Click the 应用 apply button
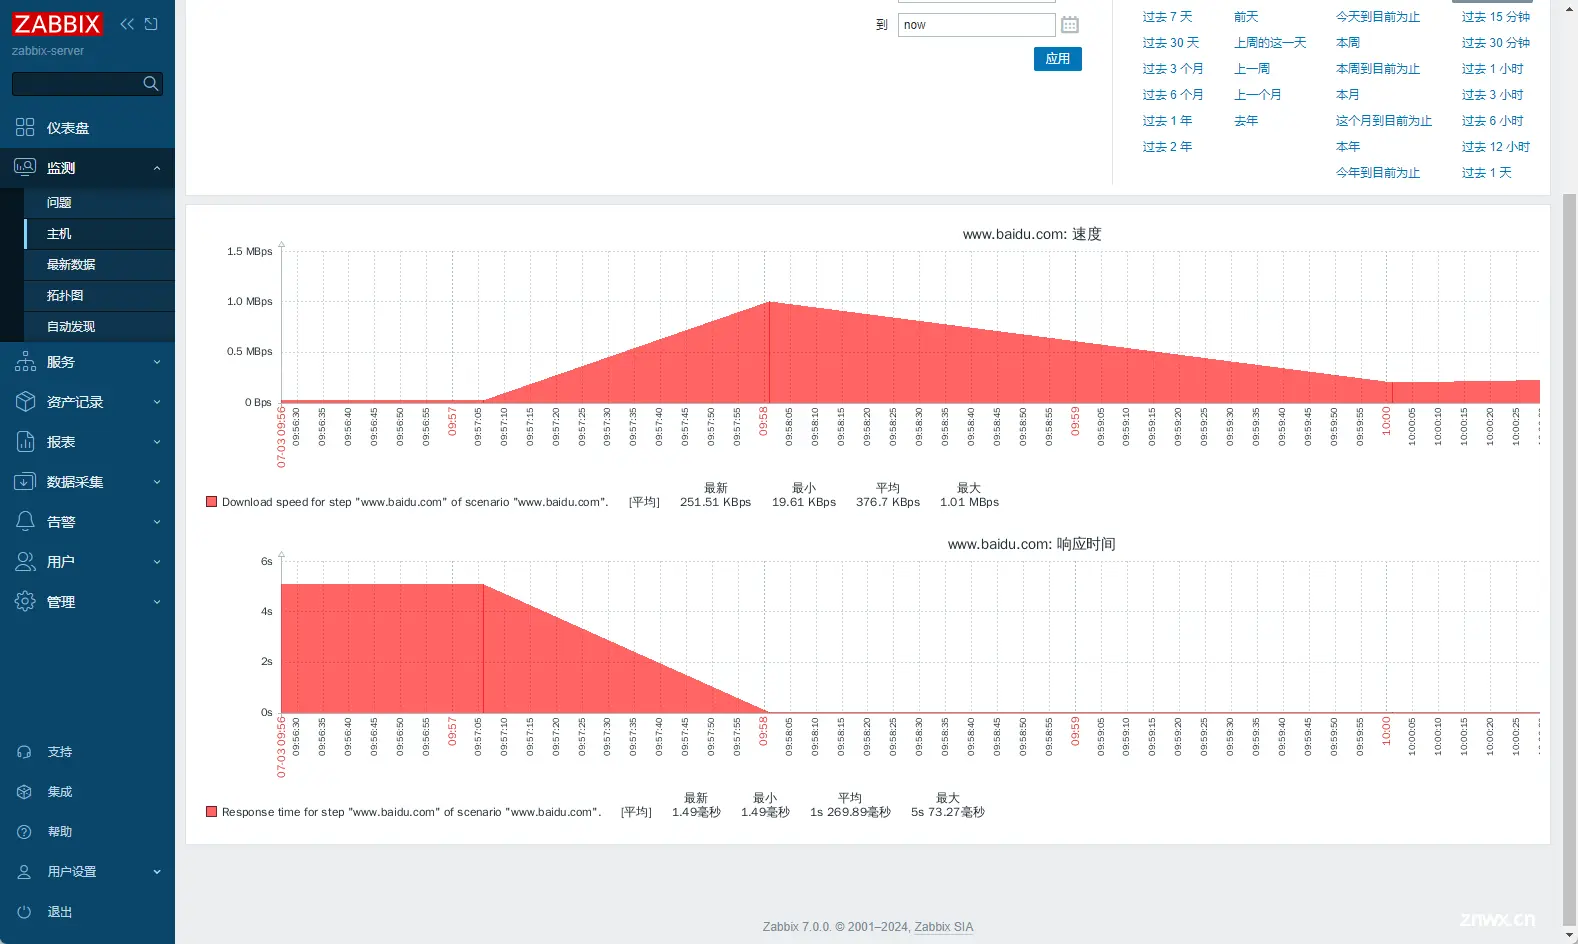Screen dimensions: 1578x944 click(1058, 59)
